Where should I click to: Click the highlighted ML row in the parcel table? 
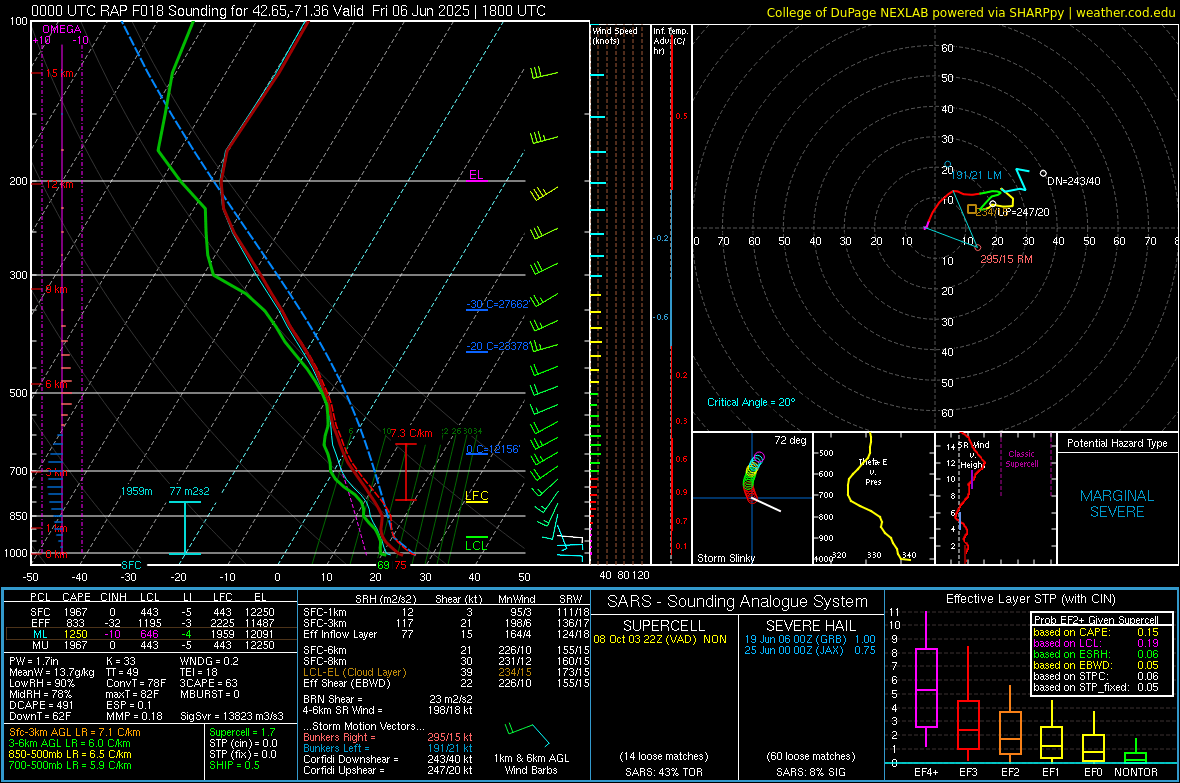[151, 634]
